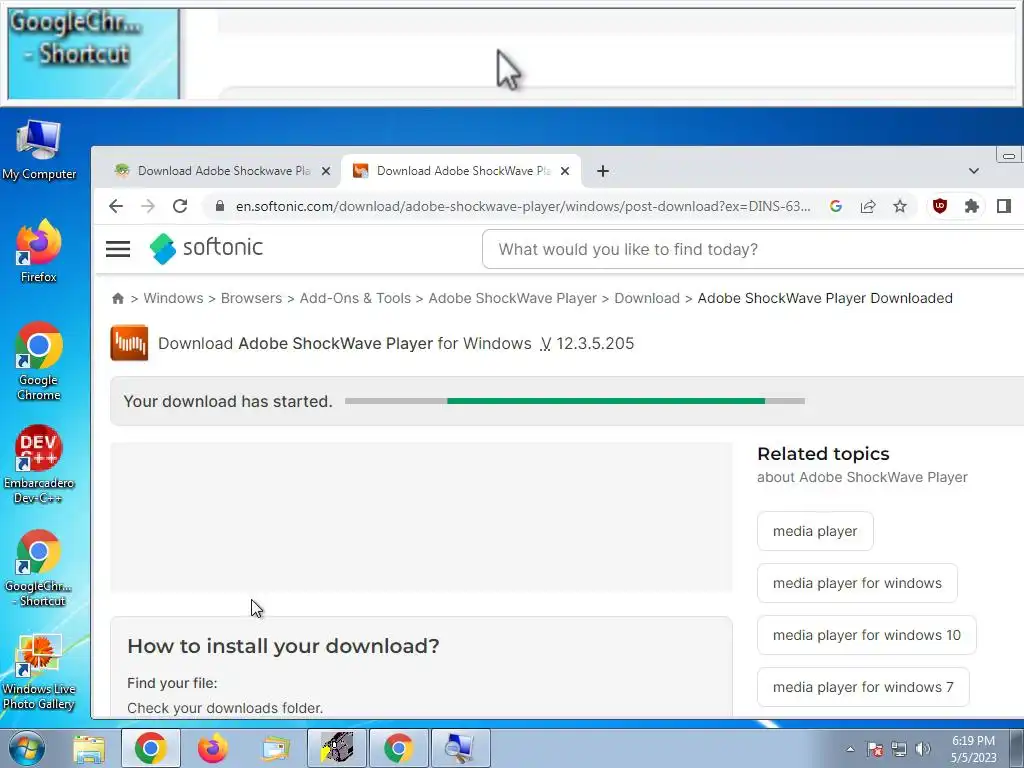Share this page via share icon
This screenshot has height=768, width=1024.
point(868,206)
